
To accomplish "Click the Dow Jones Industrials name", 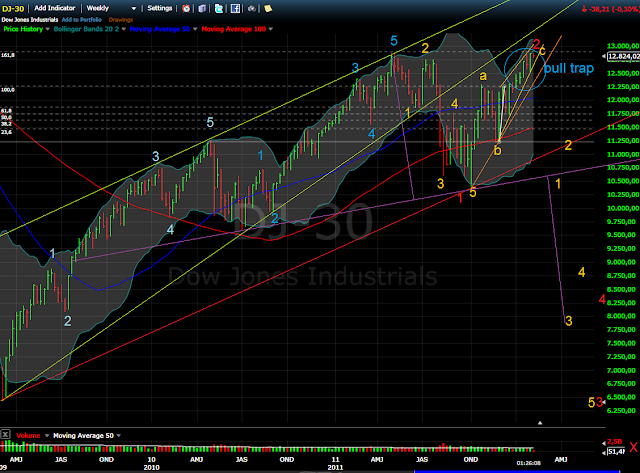I will click(x=30, y=20).
